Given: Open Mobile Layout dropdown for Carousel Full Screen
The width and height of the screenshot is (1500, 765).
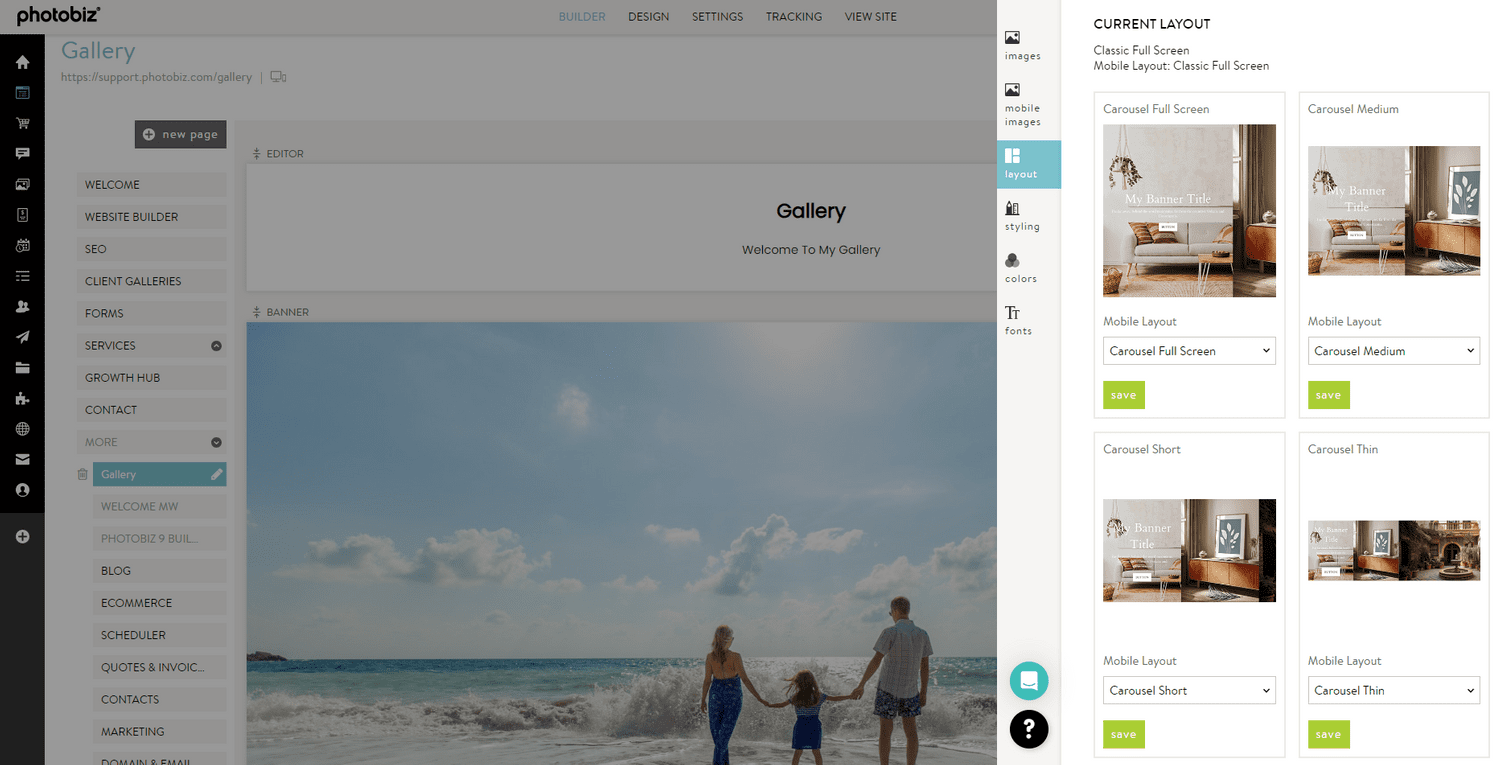Looking at the screenshot, I should [x=1189, y=351].
